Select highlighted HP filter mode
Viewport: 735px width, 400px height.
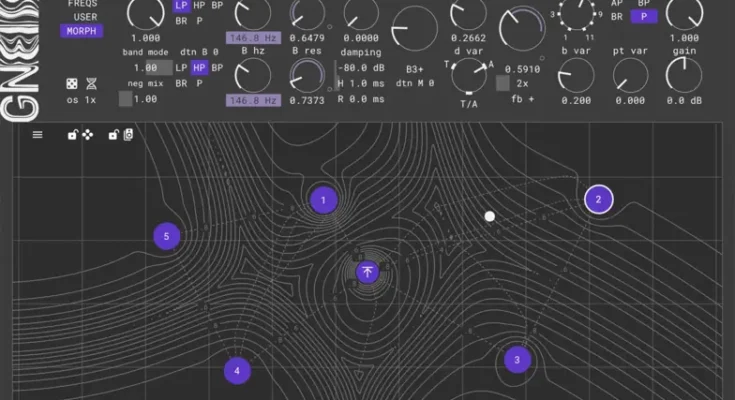click(199, 68)
